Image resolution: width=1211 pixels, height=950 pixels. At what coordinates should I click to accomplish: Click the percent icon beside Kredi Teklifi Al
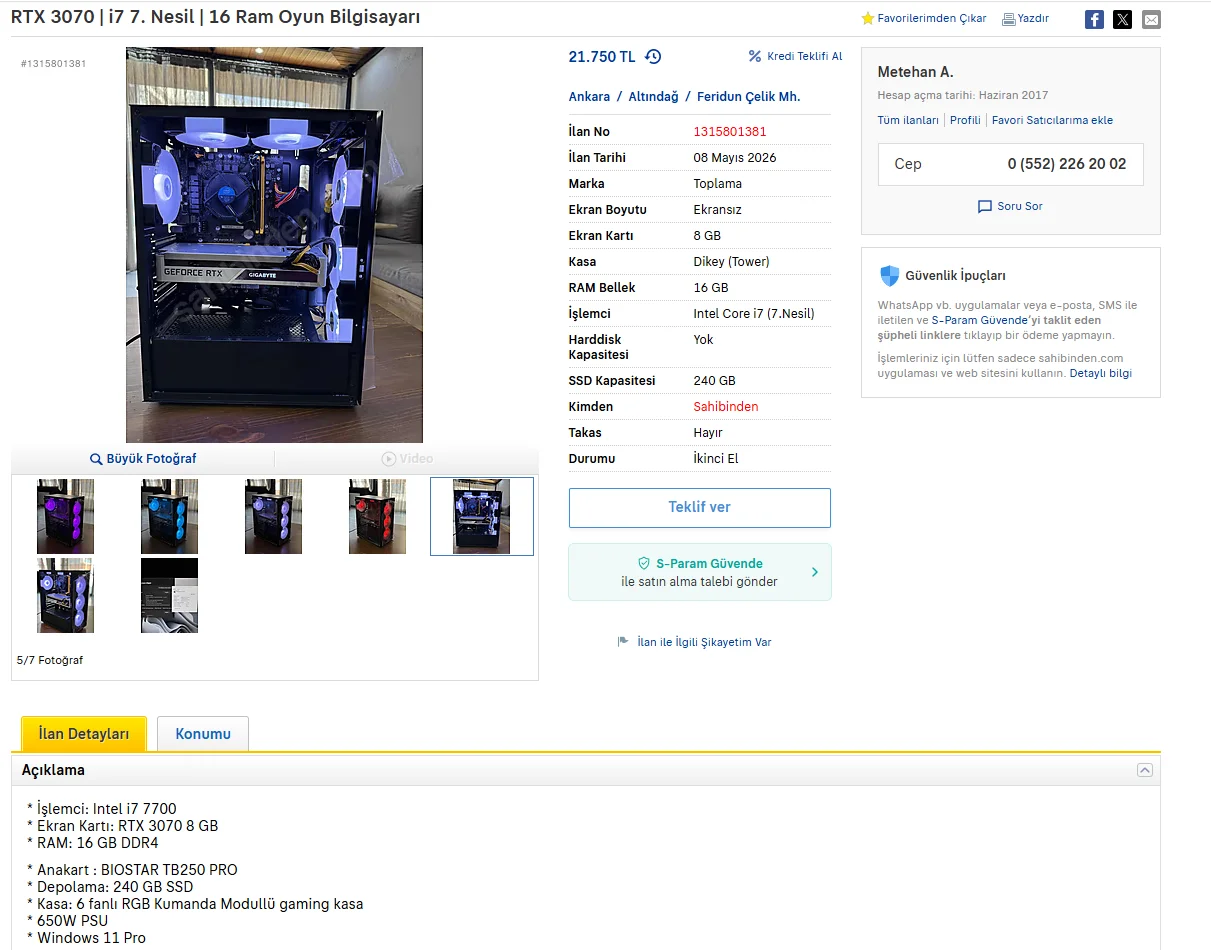(755, 56)
